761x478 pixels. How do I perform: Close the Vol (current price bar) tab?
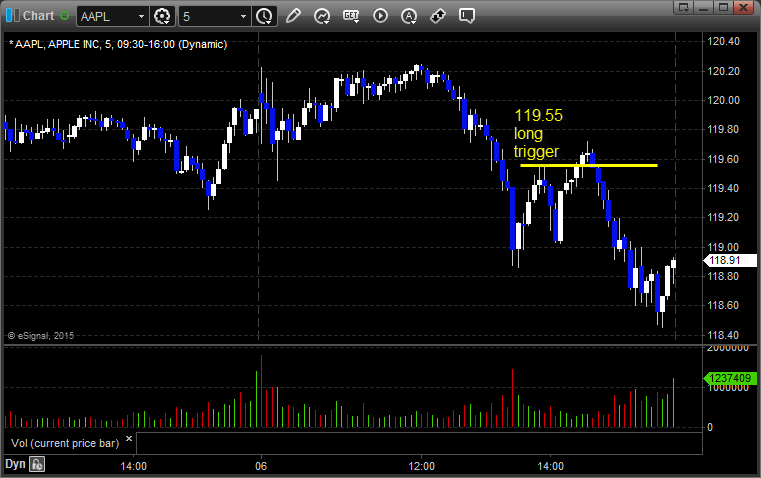tap(129, 439)
